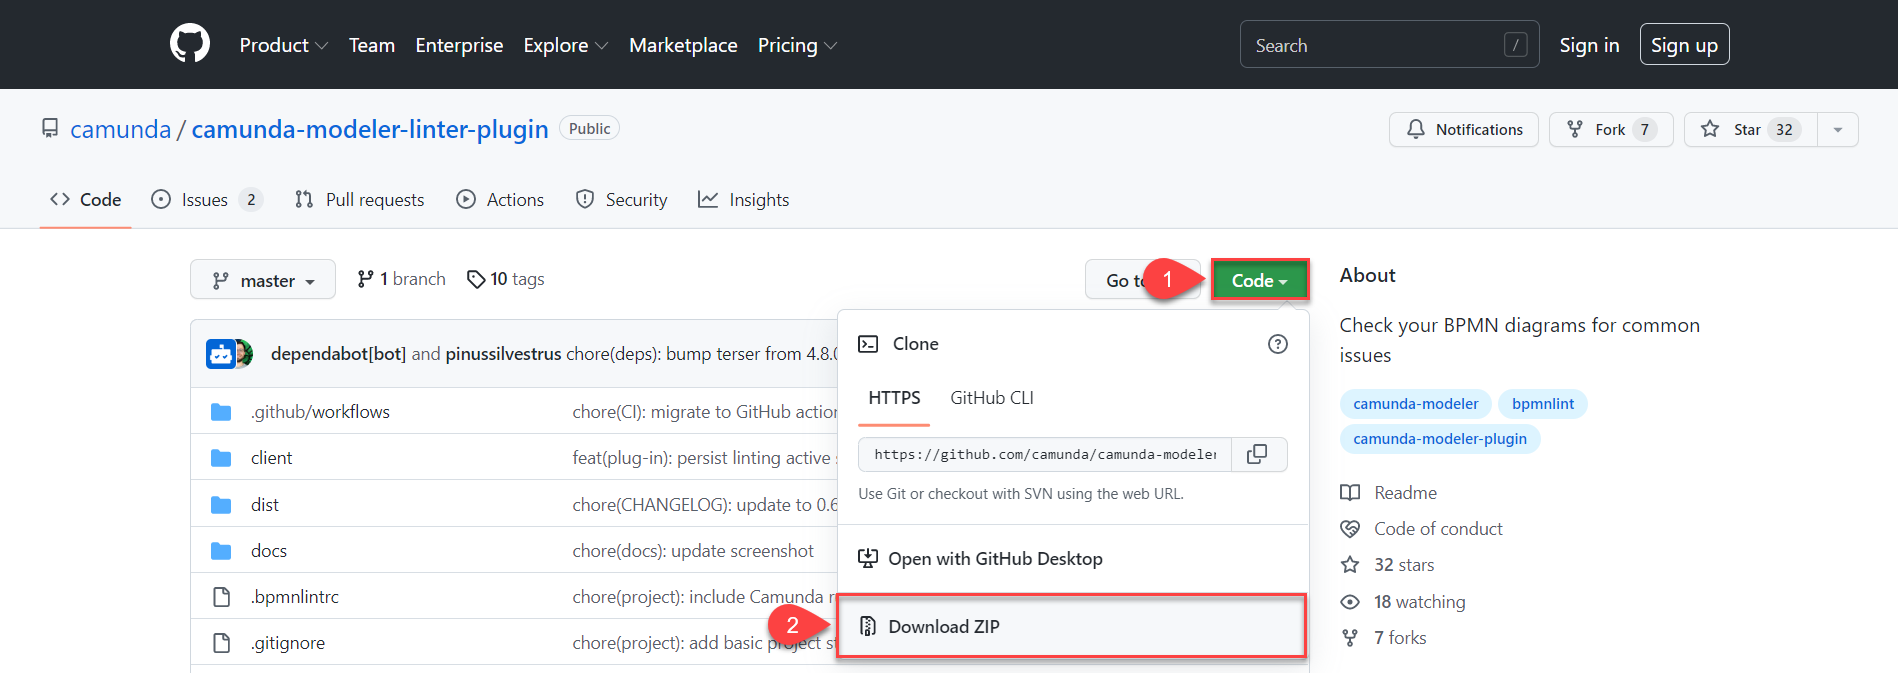This screenshot has height=673, width=1898.
Task: Select the HTTPS clone URL field
Action: [1045, 454]
